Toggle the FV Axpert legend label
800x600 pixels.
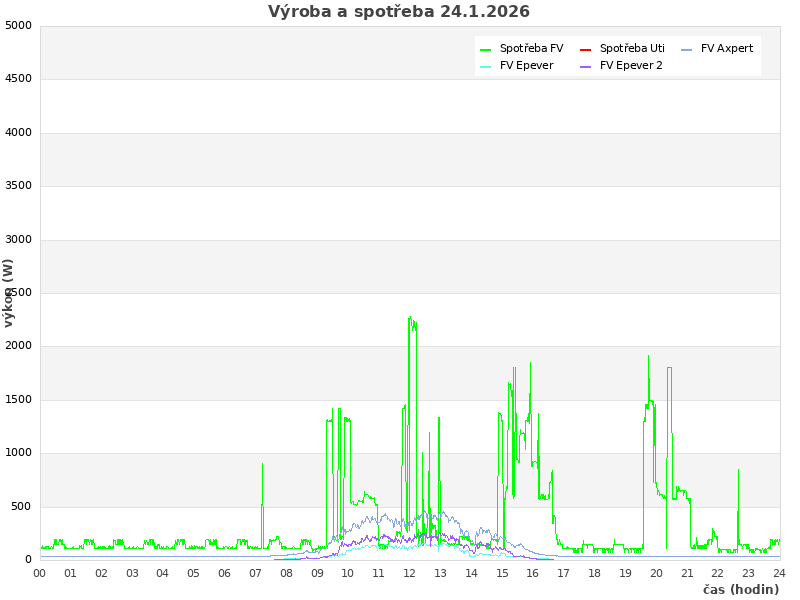click(727, 48)
